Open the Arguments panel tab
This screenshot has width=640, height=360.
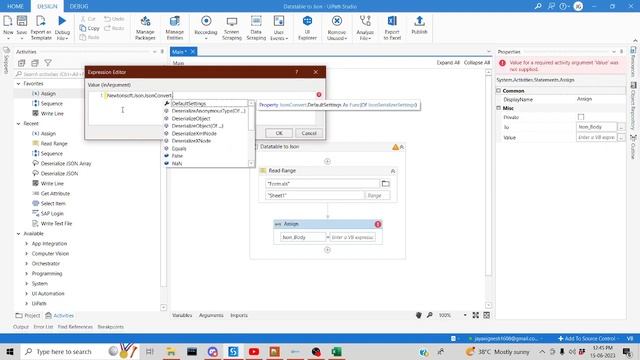tap(211, 315)
